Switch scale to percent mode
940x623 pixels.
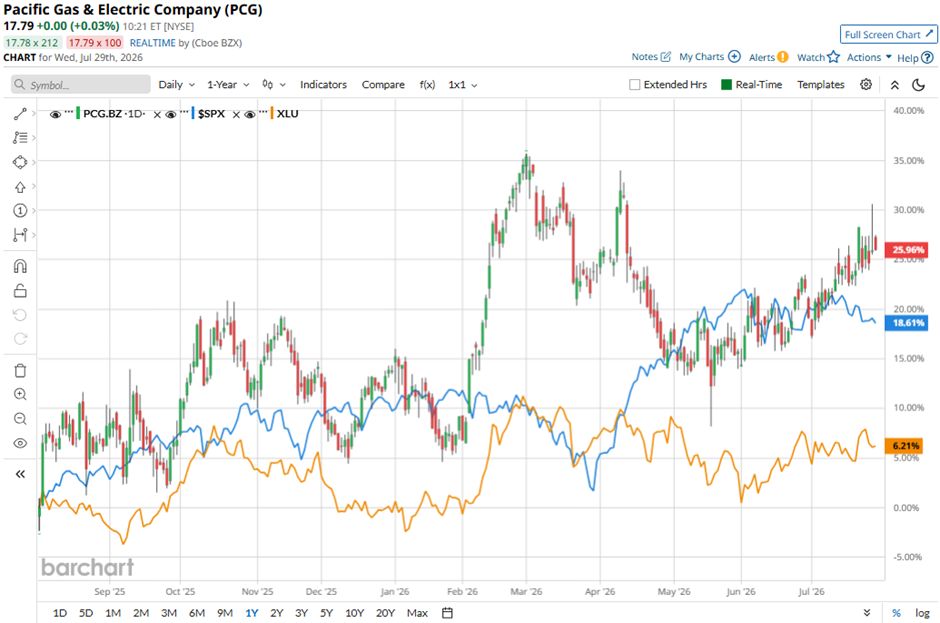pyautogui.click(x=896, y=613)
